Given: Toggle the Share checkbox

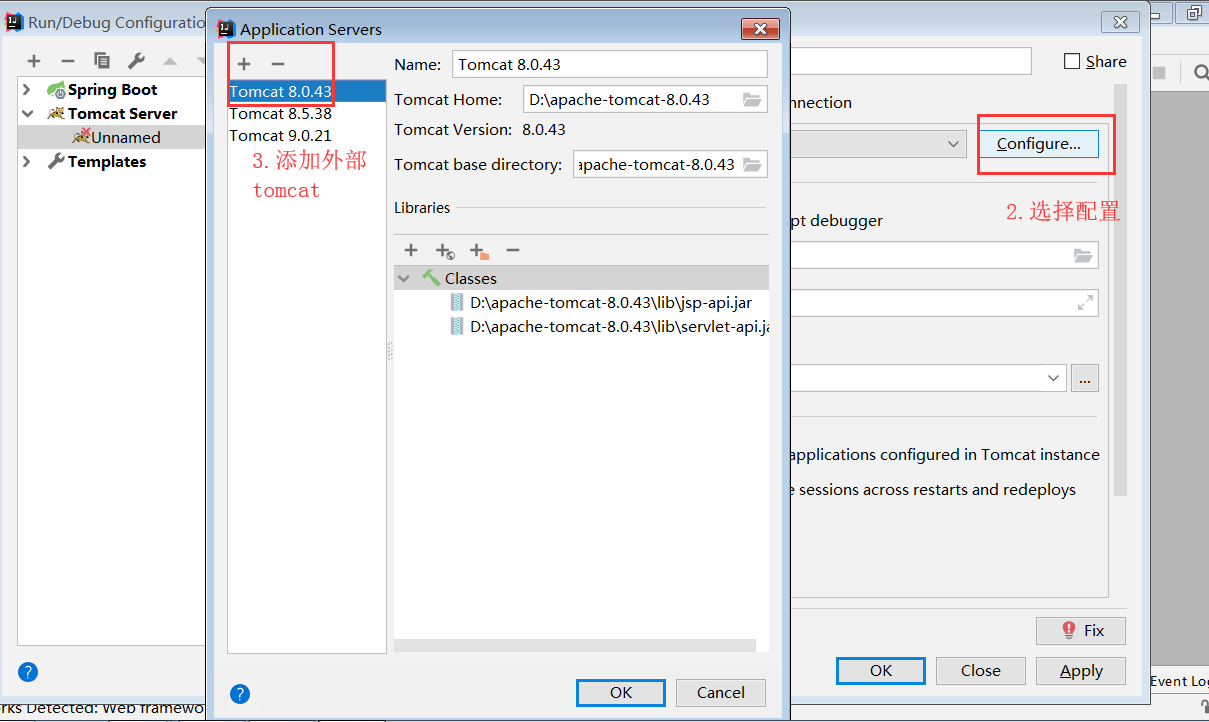Looking at the screenshot, I should (1072, 61).
